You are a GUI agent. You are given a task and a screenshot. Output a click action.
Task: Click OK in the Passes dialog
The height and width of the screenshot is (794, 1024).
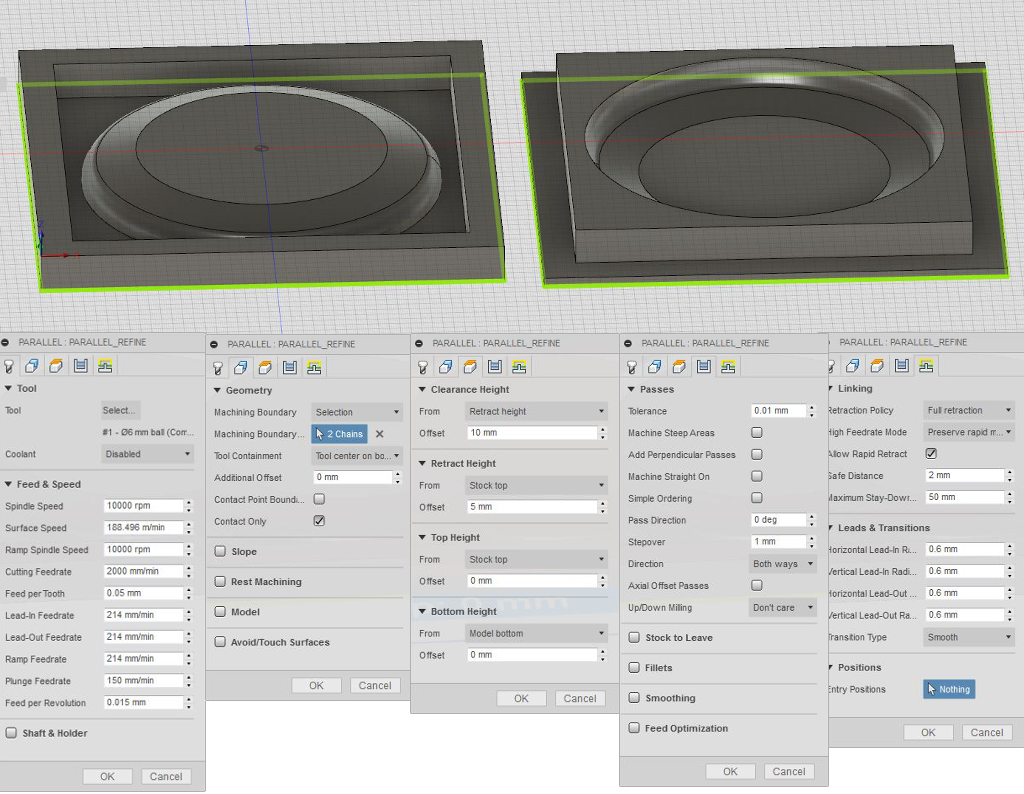730,772
